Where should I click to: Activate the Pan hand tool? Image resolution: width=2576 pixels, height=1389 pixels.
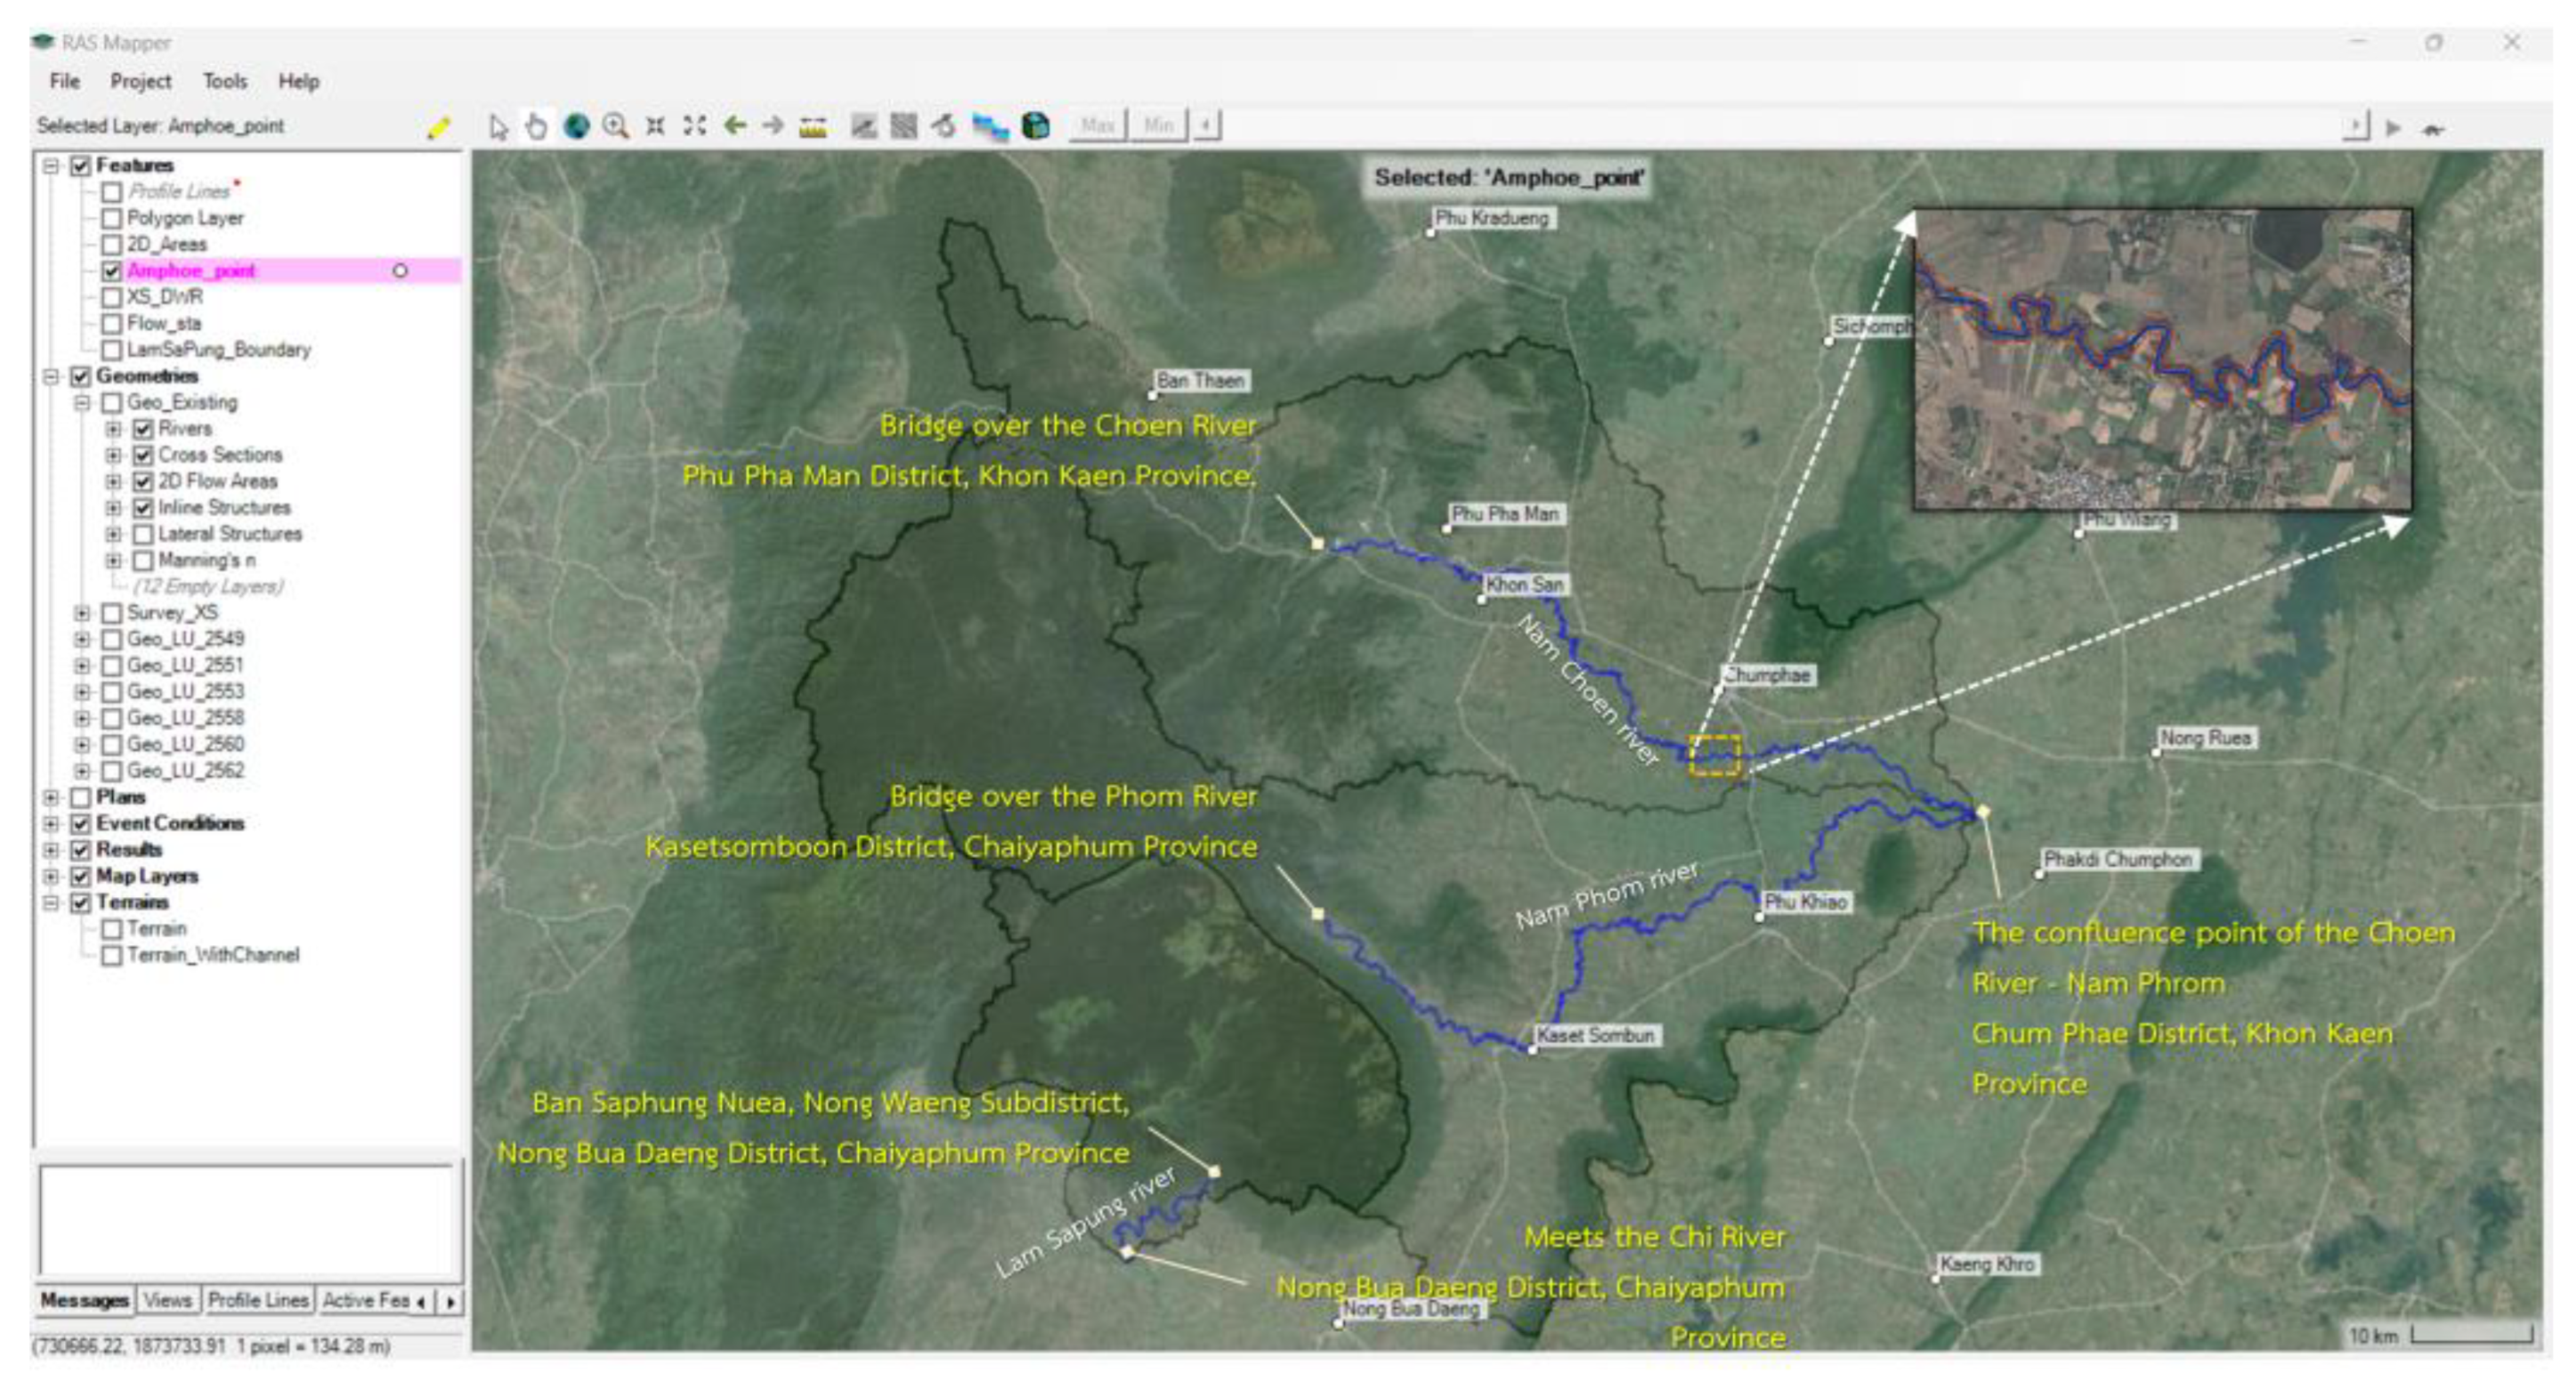coord(537,127)
